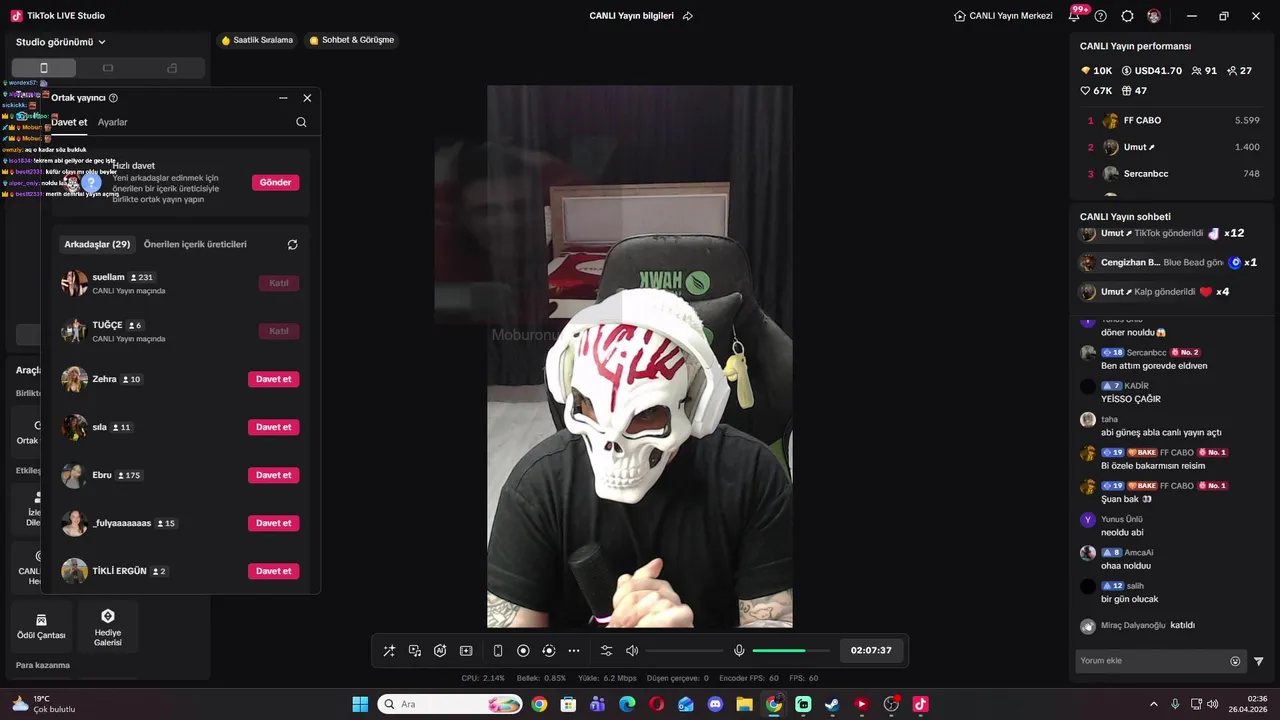Adjust the microphone volume green slider
This screenshot has height=720, width=1280.
[791, 651]
